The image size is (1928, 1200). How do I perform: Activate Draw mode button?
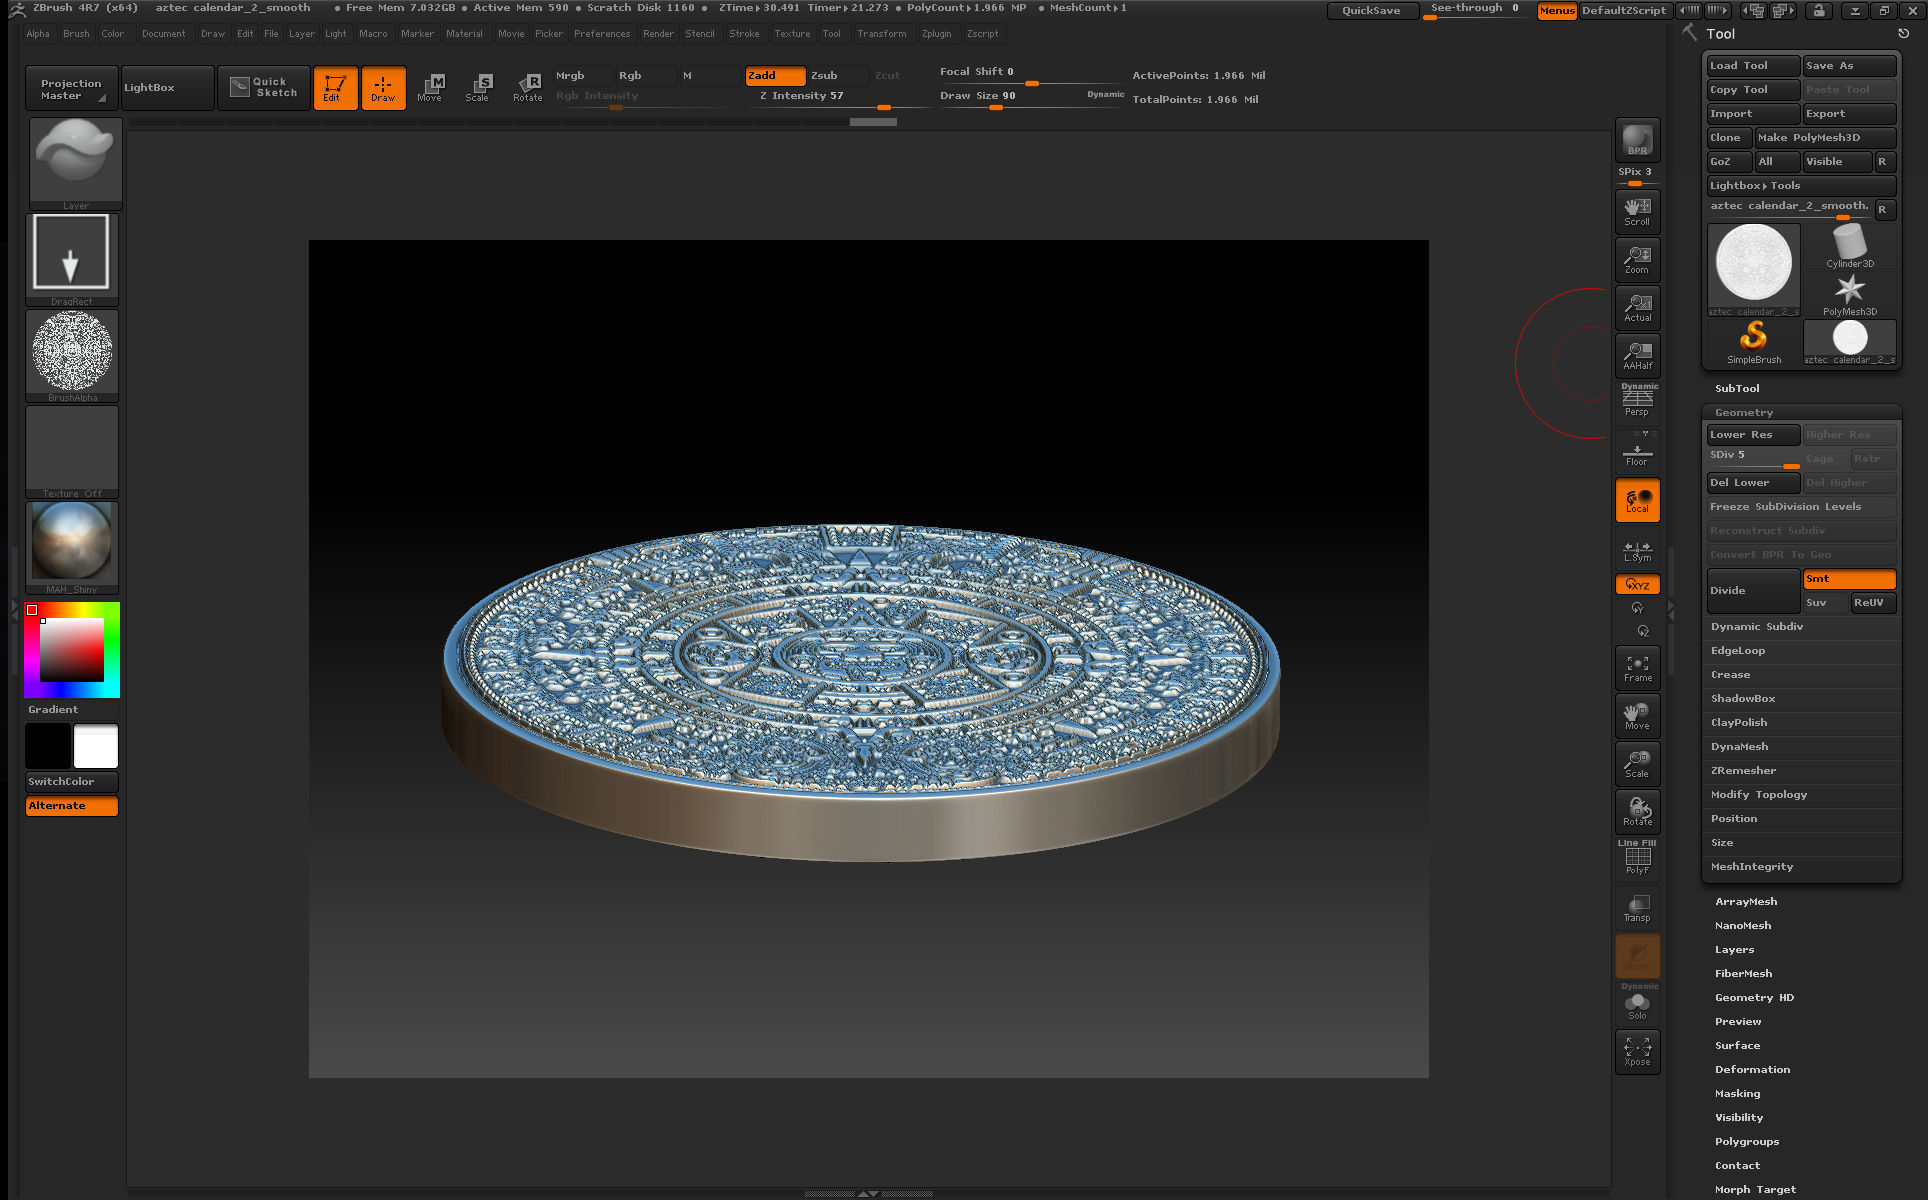point(383,88)
